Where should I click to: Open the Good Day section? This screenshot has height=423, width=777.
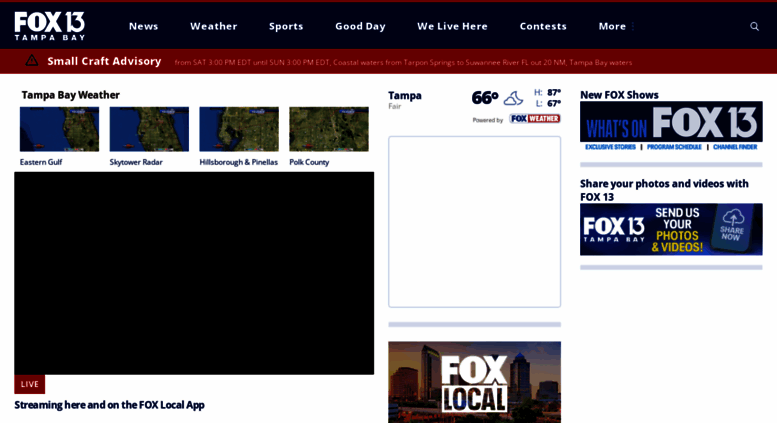tap(360, 26)
